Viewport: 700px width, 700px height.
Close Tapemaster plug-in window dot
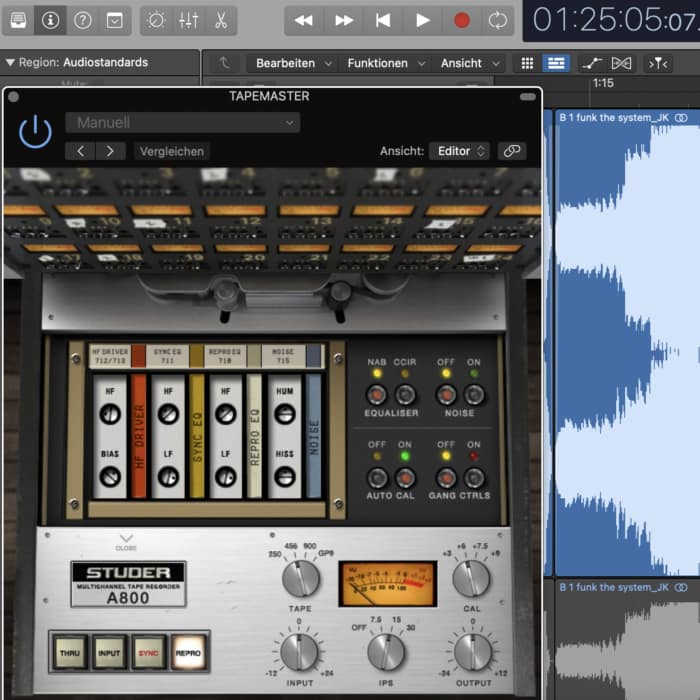(x=13, y=96)
